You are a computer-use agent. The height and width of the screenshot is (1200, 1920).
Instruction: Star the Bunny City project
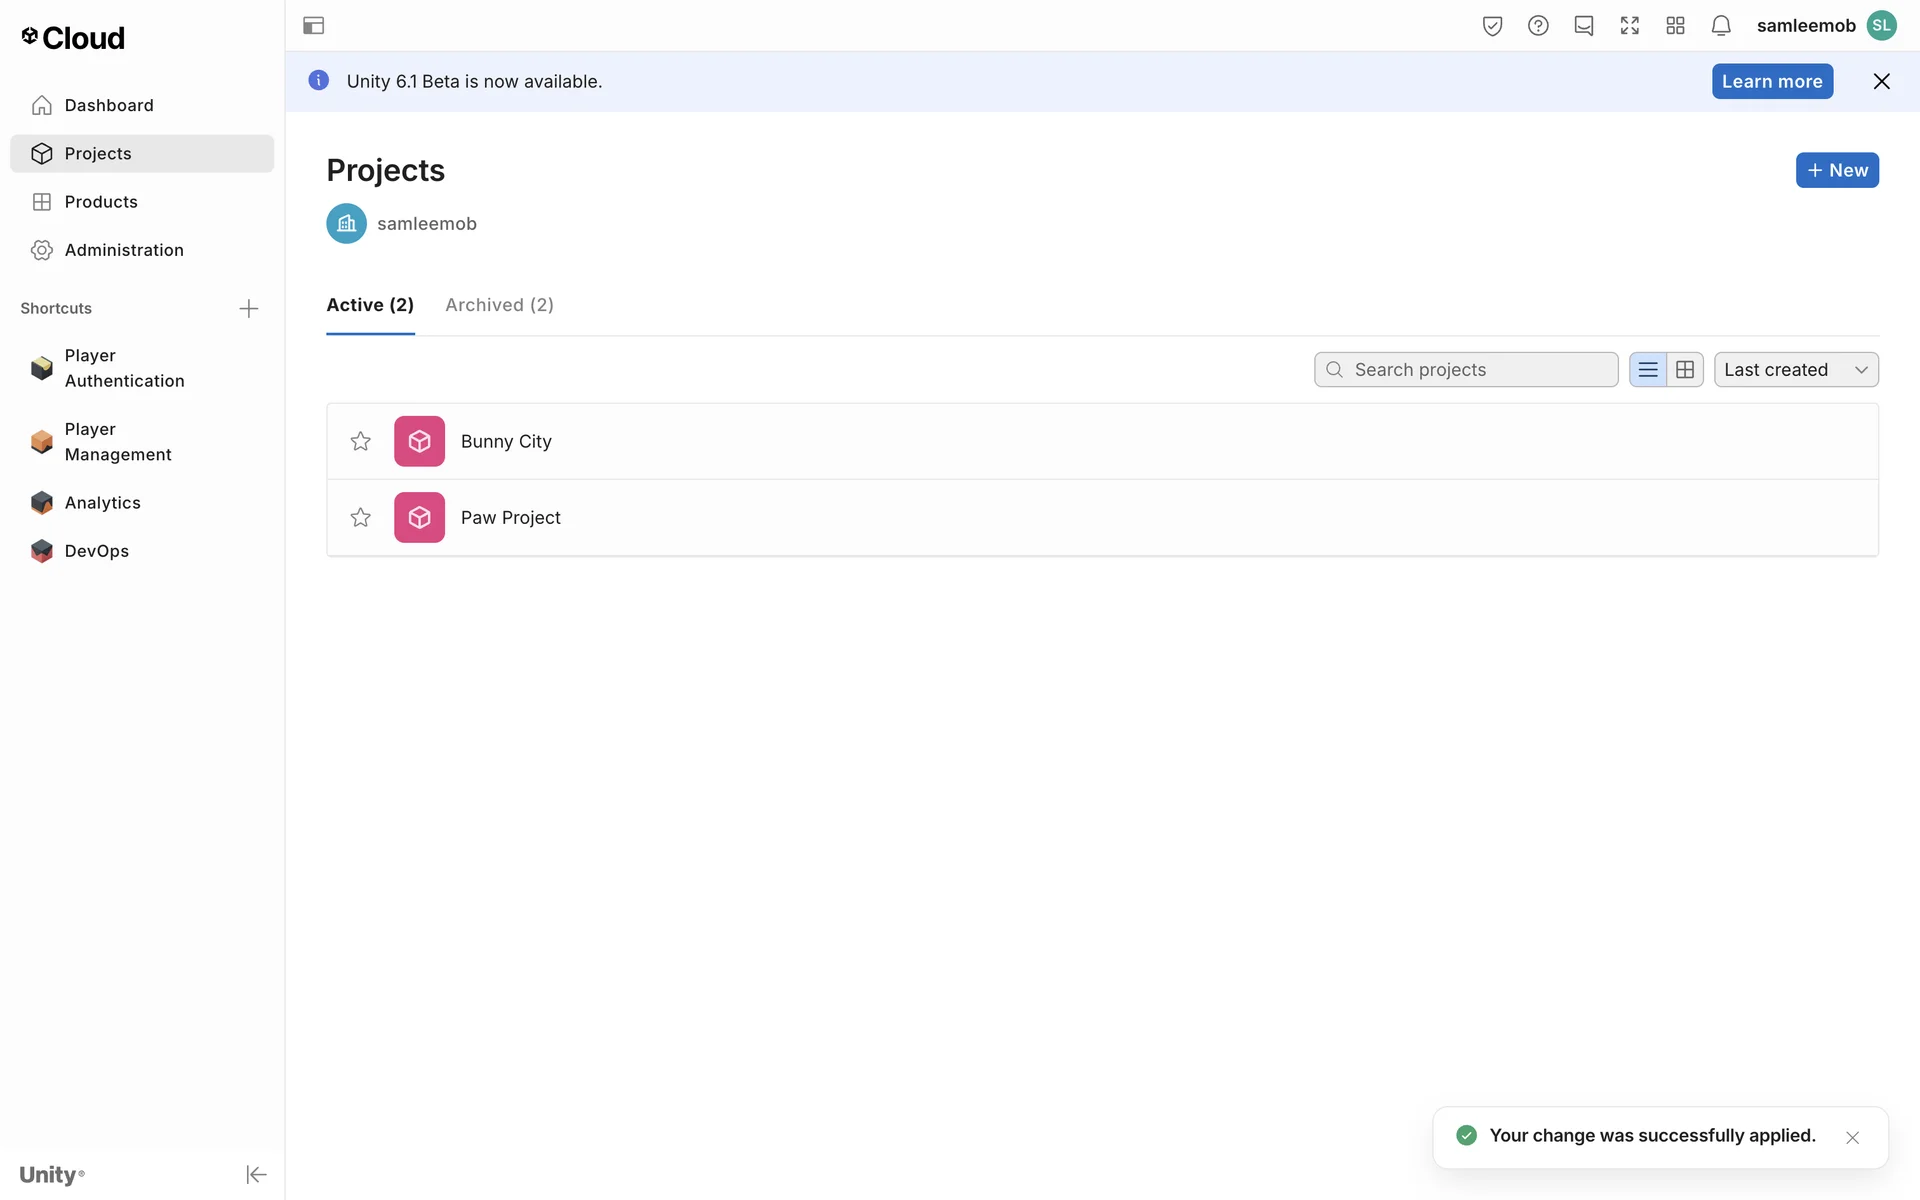pos(361,441)
